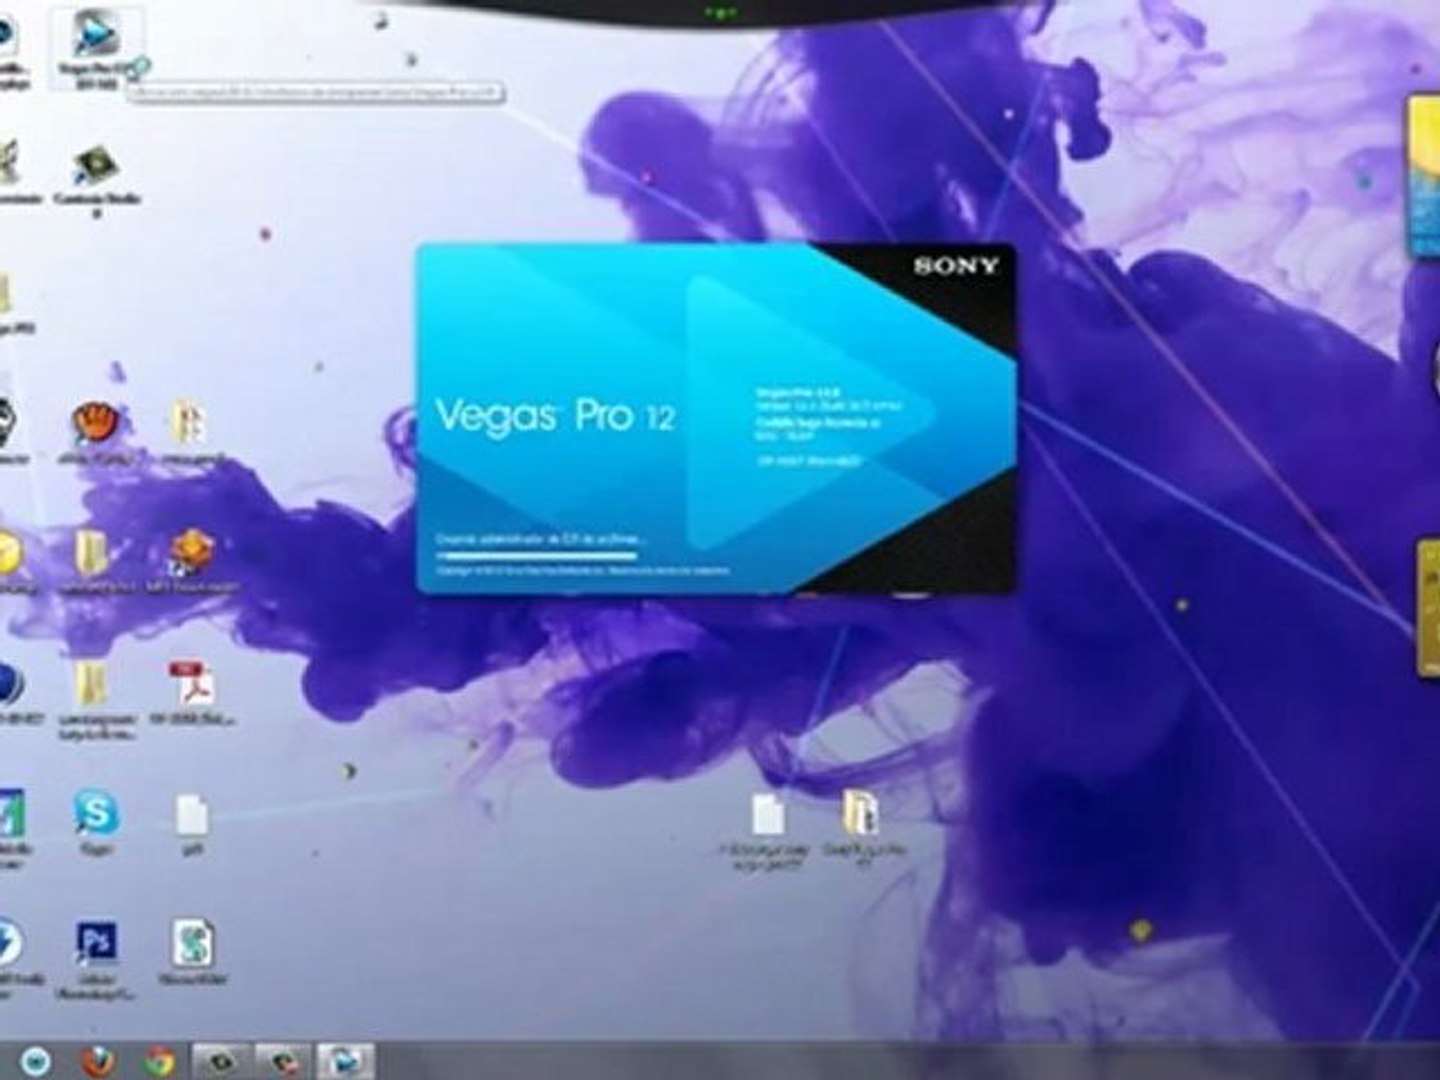The height and width of the screenshot is (1080, 1440).
Task: Click the Vegas Pro 12 splash screen
Action: pyautogui.click(x=716, y=419)
